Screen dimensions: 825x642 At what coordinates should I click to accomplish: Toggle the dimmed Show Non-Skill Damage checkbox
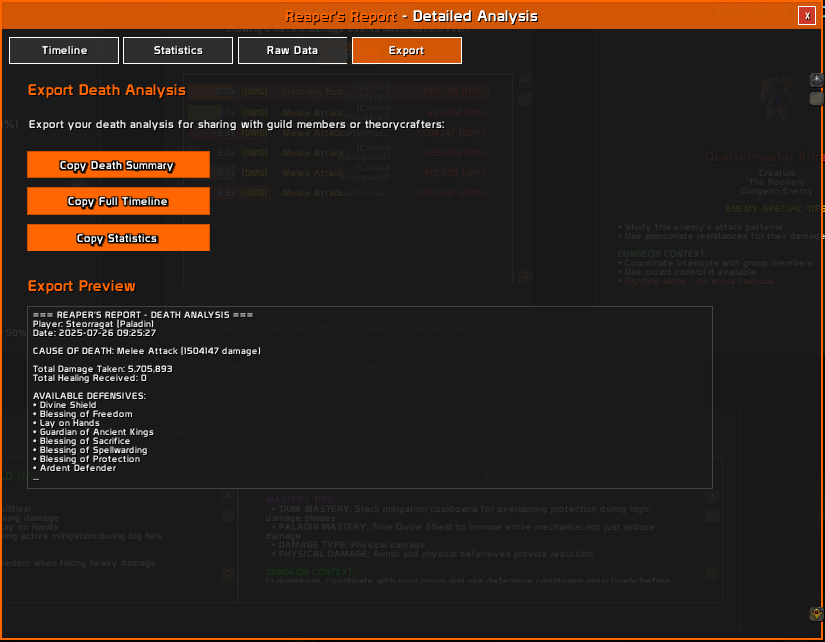pos(339,366)
